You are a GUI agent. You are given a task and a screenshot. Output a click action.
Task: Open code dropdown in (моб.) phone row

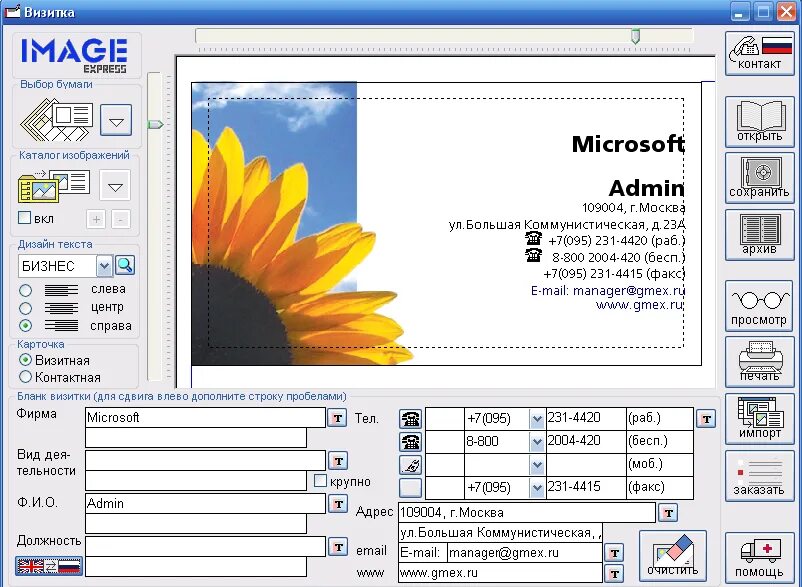pyautogui.click(x=537, y=465)
